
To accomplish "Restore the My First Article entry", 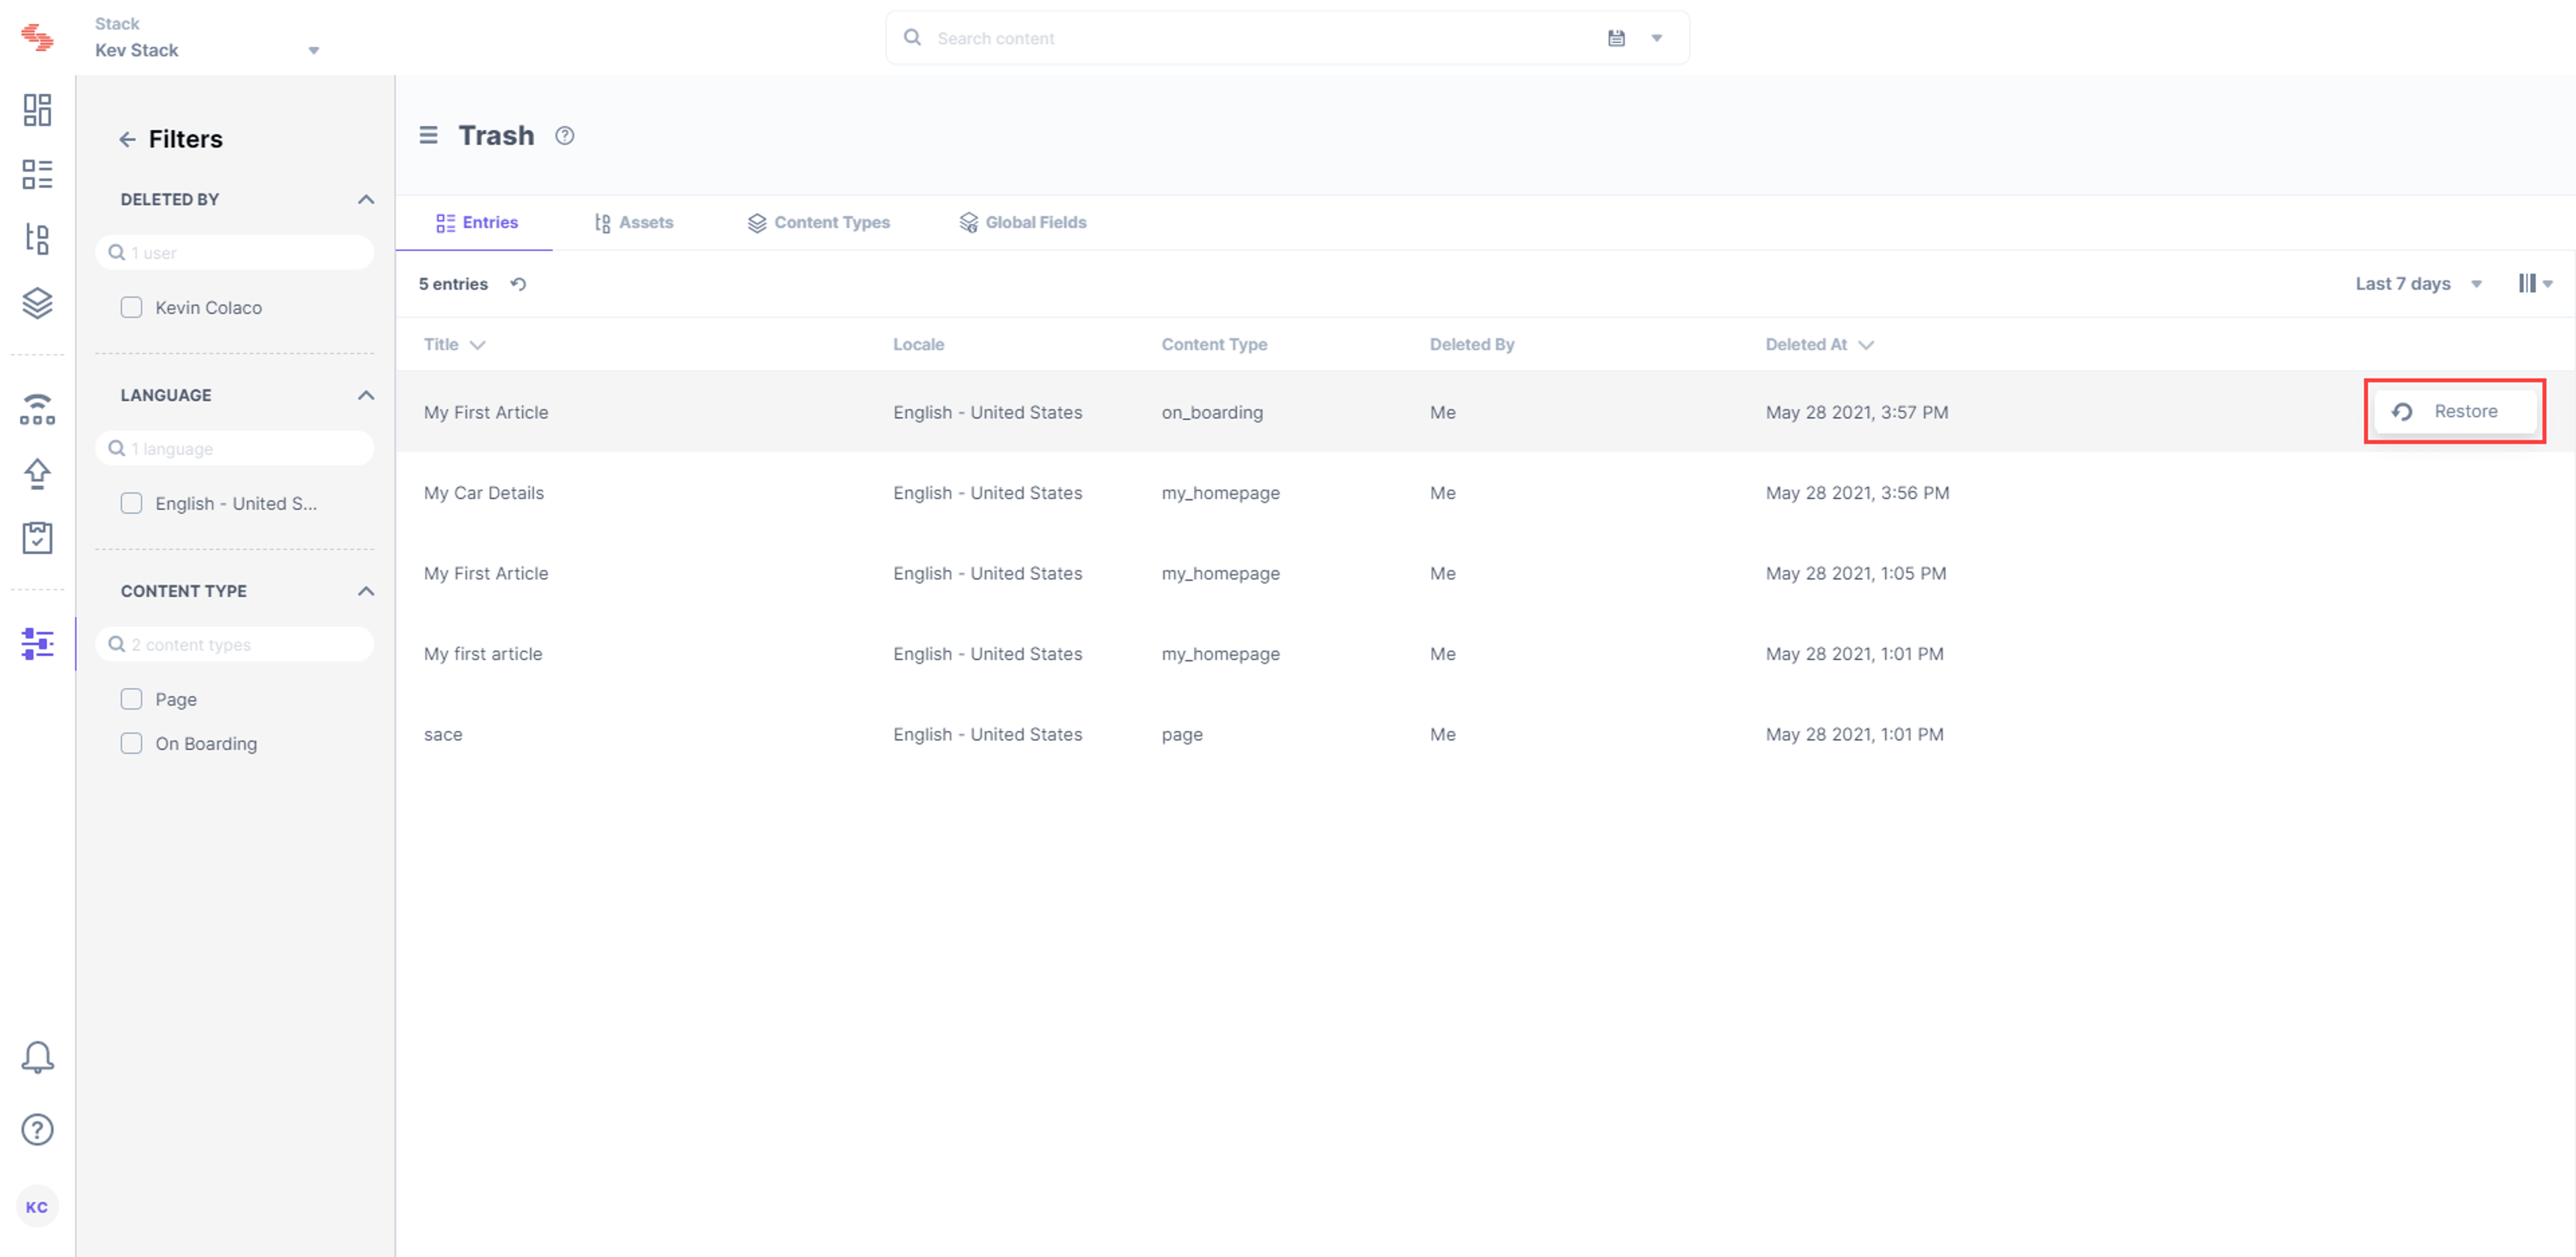I will pos(2455,411).
